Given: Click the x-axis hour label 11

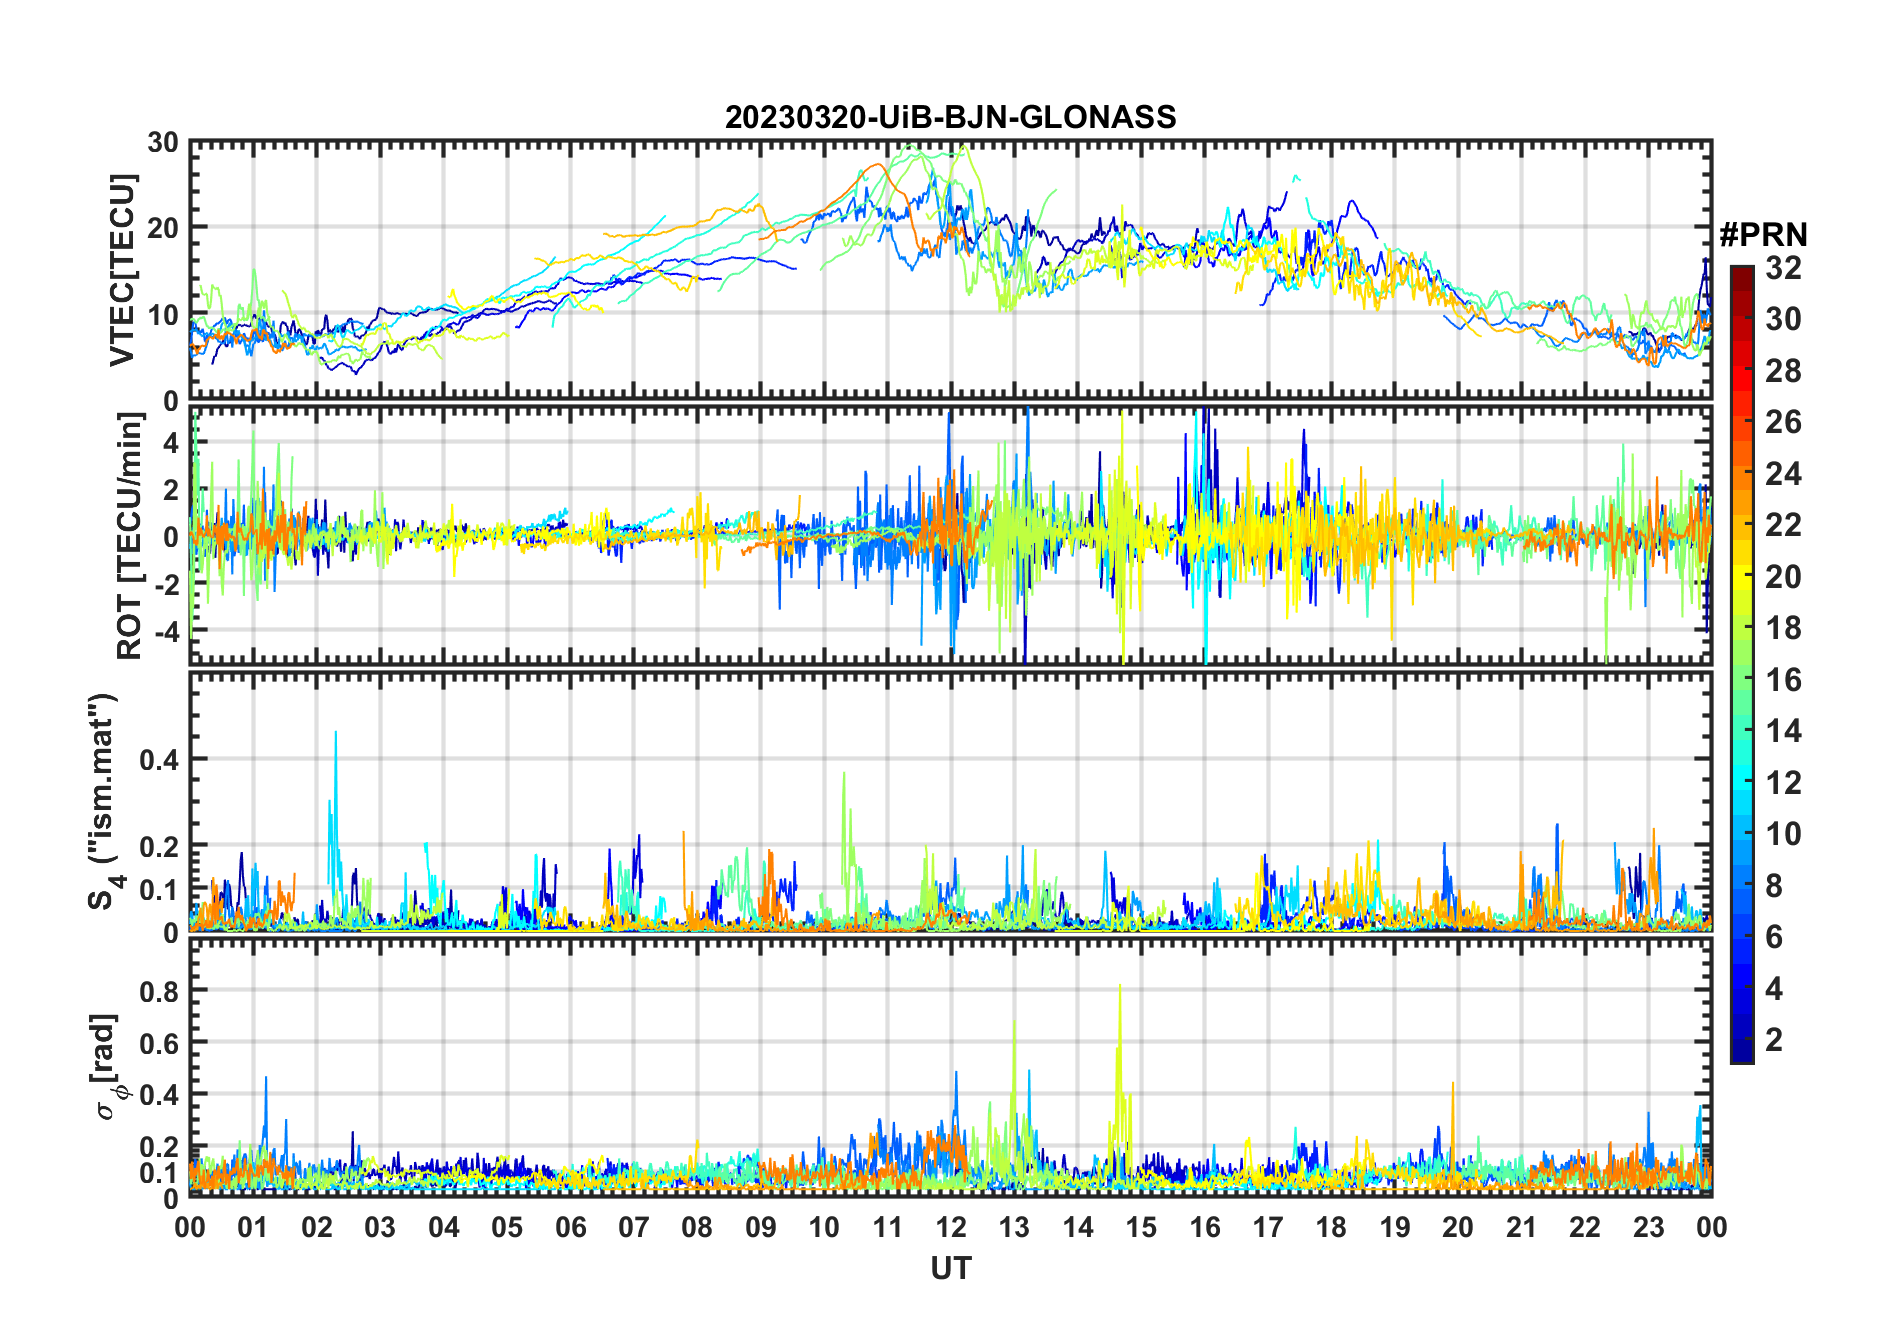Looking at the screenshot, I should click(888, 1228).
